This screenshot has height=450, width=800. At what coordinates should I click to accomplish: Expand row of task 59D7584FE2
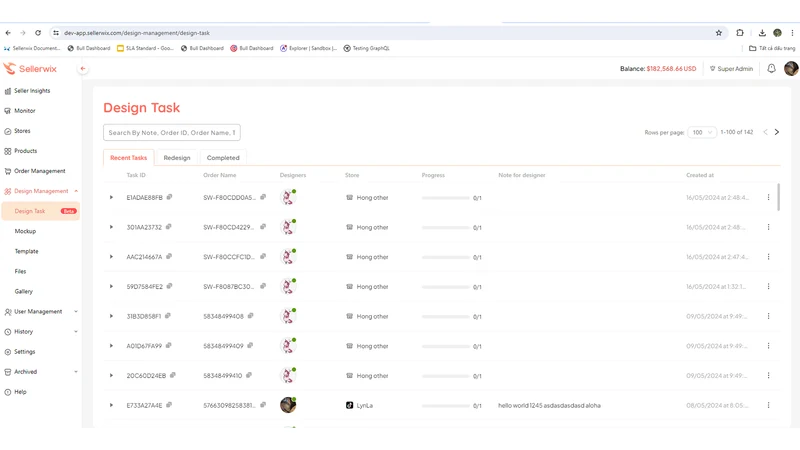pos(111,286)
